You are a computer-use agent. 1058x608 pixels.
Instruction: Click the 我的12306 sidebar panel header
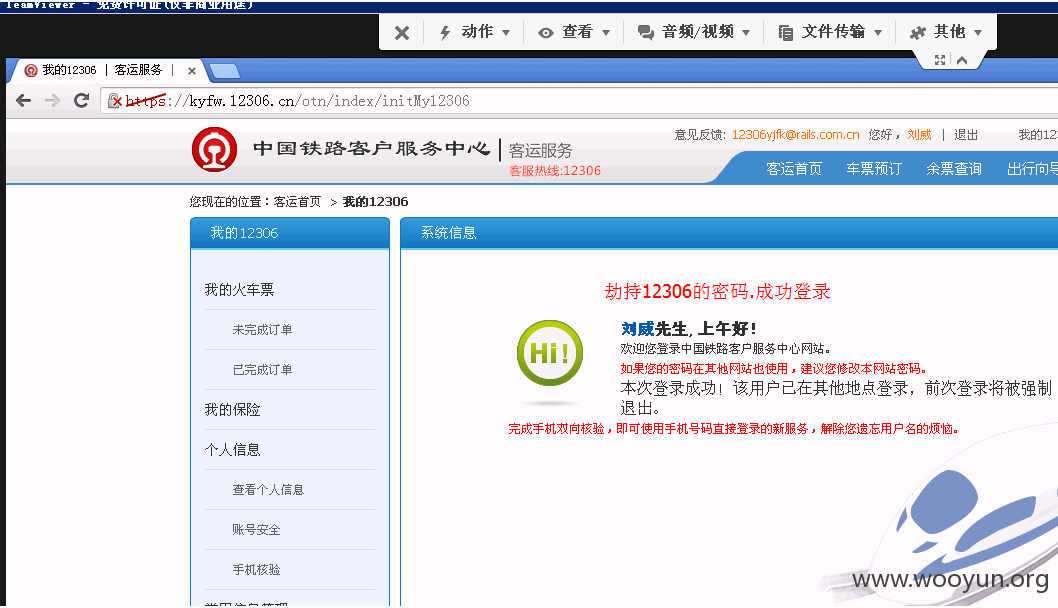tap(290, 233)
